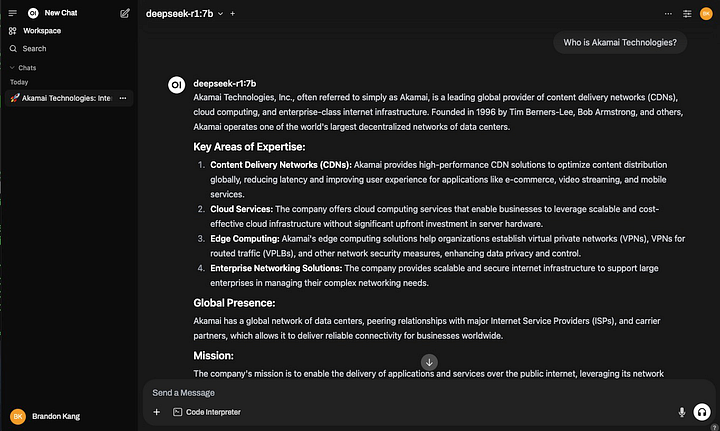
Task: Open the BK user avatar menu
Action: coord(706,14)
